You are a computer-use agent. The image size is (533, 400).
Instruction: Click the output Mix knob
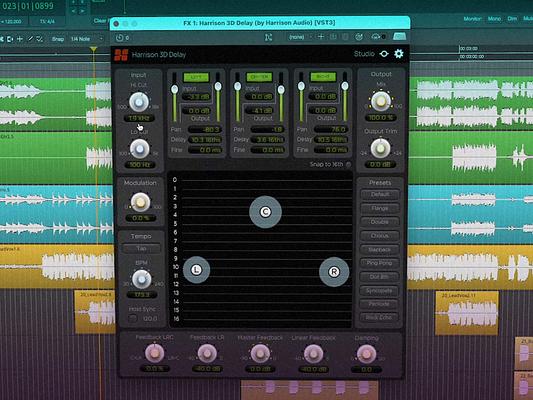pos(381,101)
